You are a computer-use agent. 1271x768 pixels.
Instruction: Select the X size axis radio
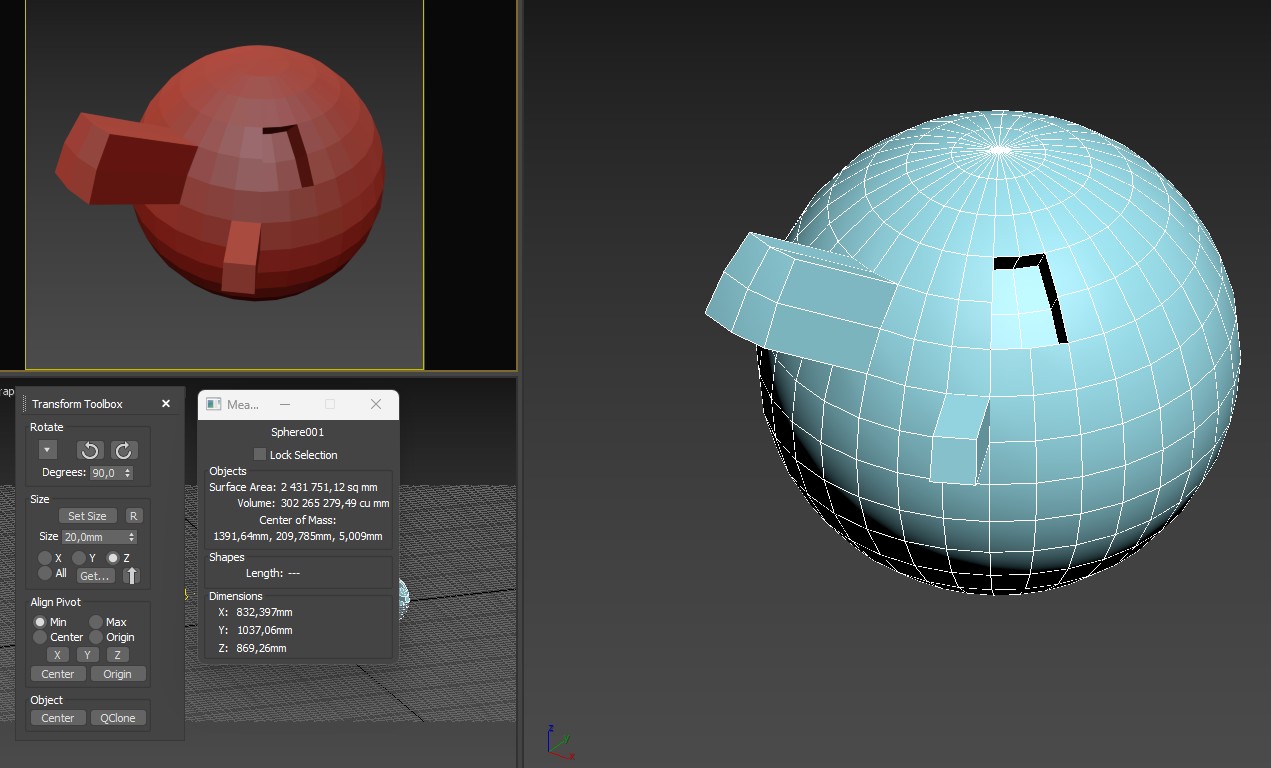(x=45, y=558)
